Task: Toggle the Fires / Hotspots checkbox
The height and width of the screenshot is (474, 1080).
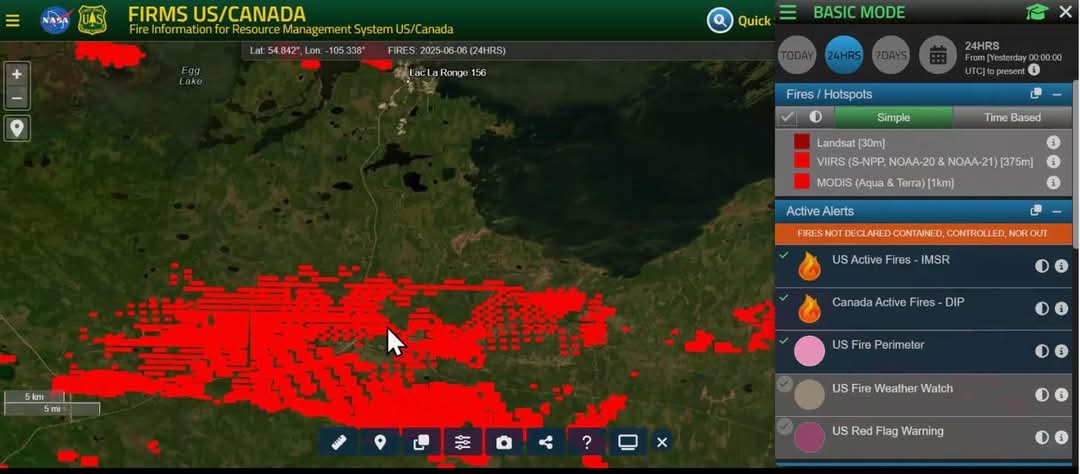Action: point(787,118)
